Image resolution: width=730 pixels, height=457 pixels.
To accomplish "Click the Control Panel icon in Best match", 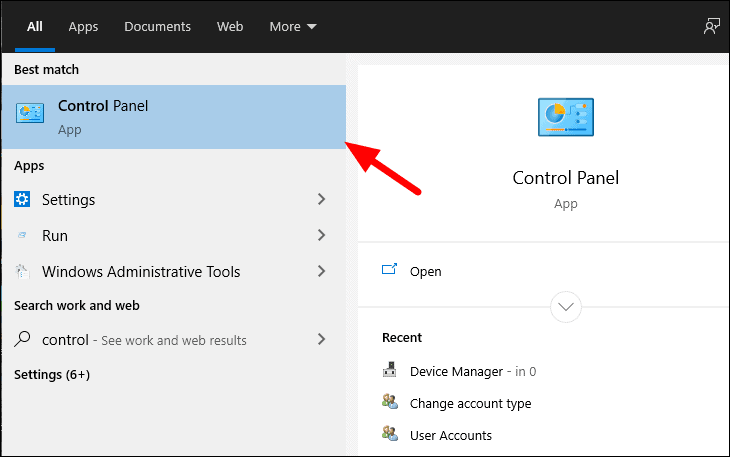I will [30, 113].
